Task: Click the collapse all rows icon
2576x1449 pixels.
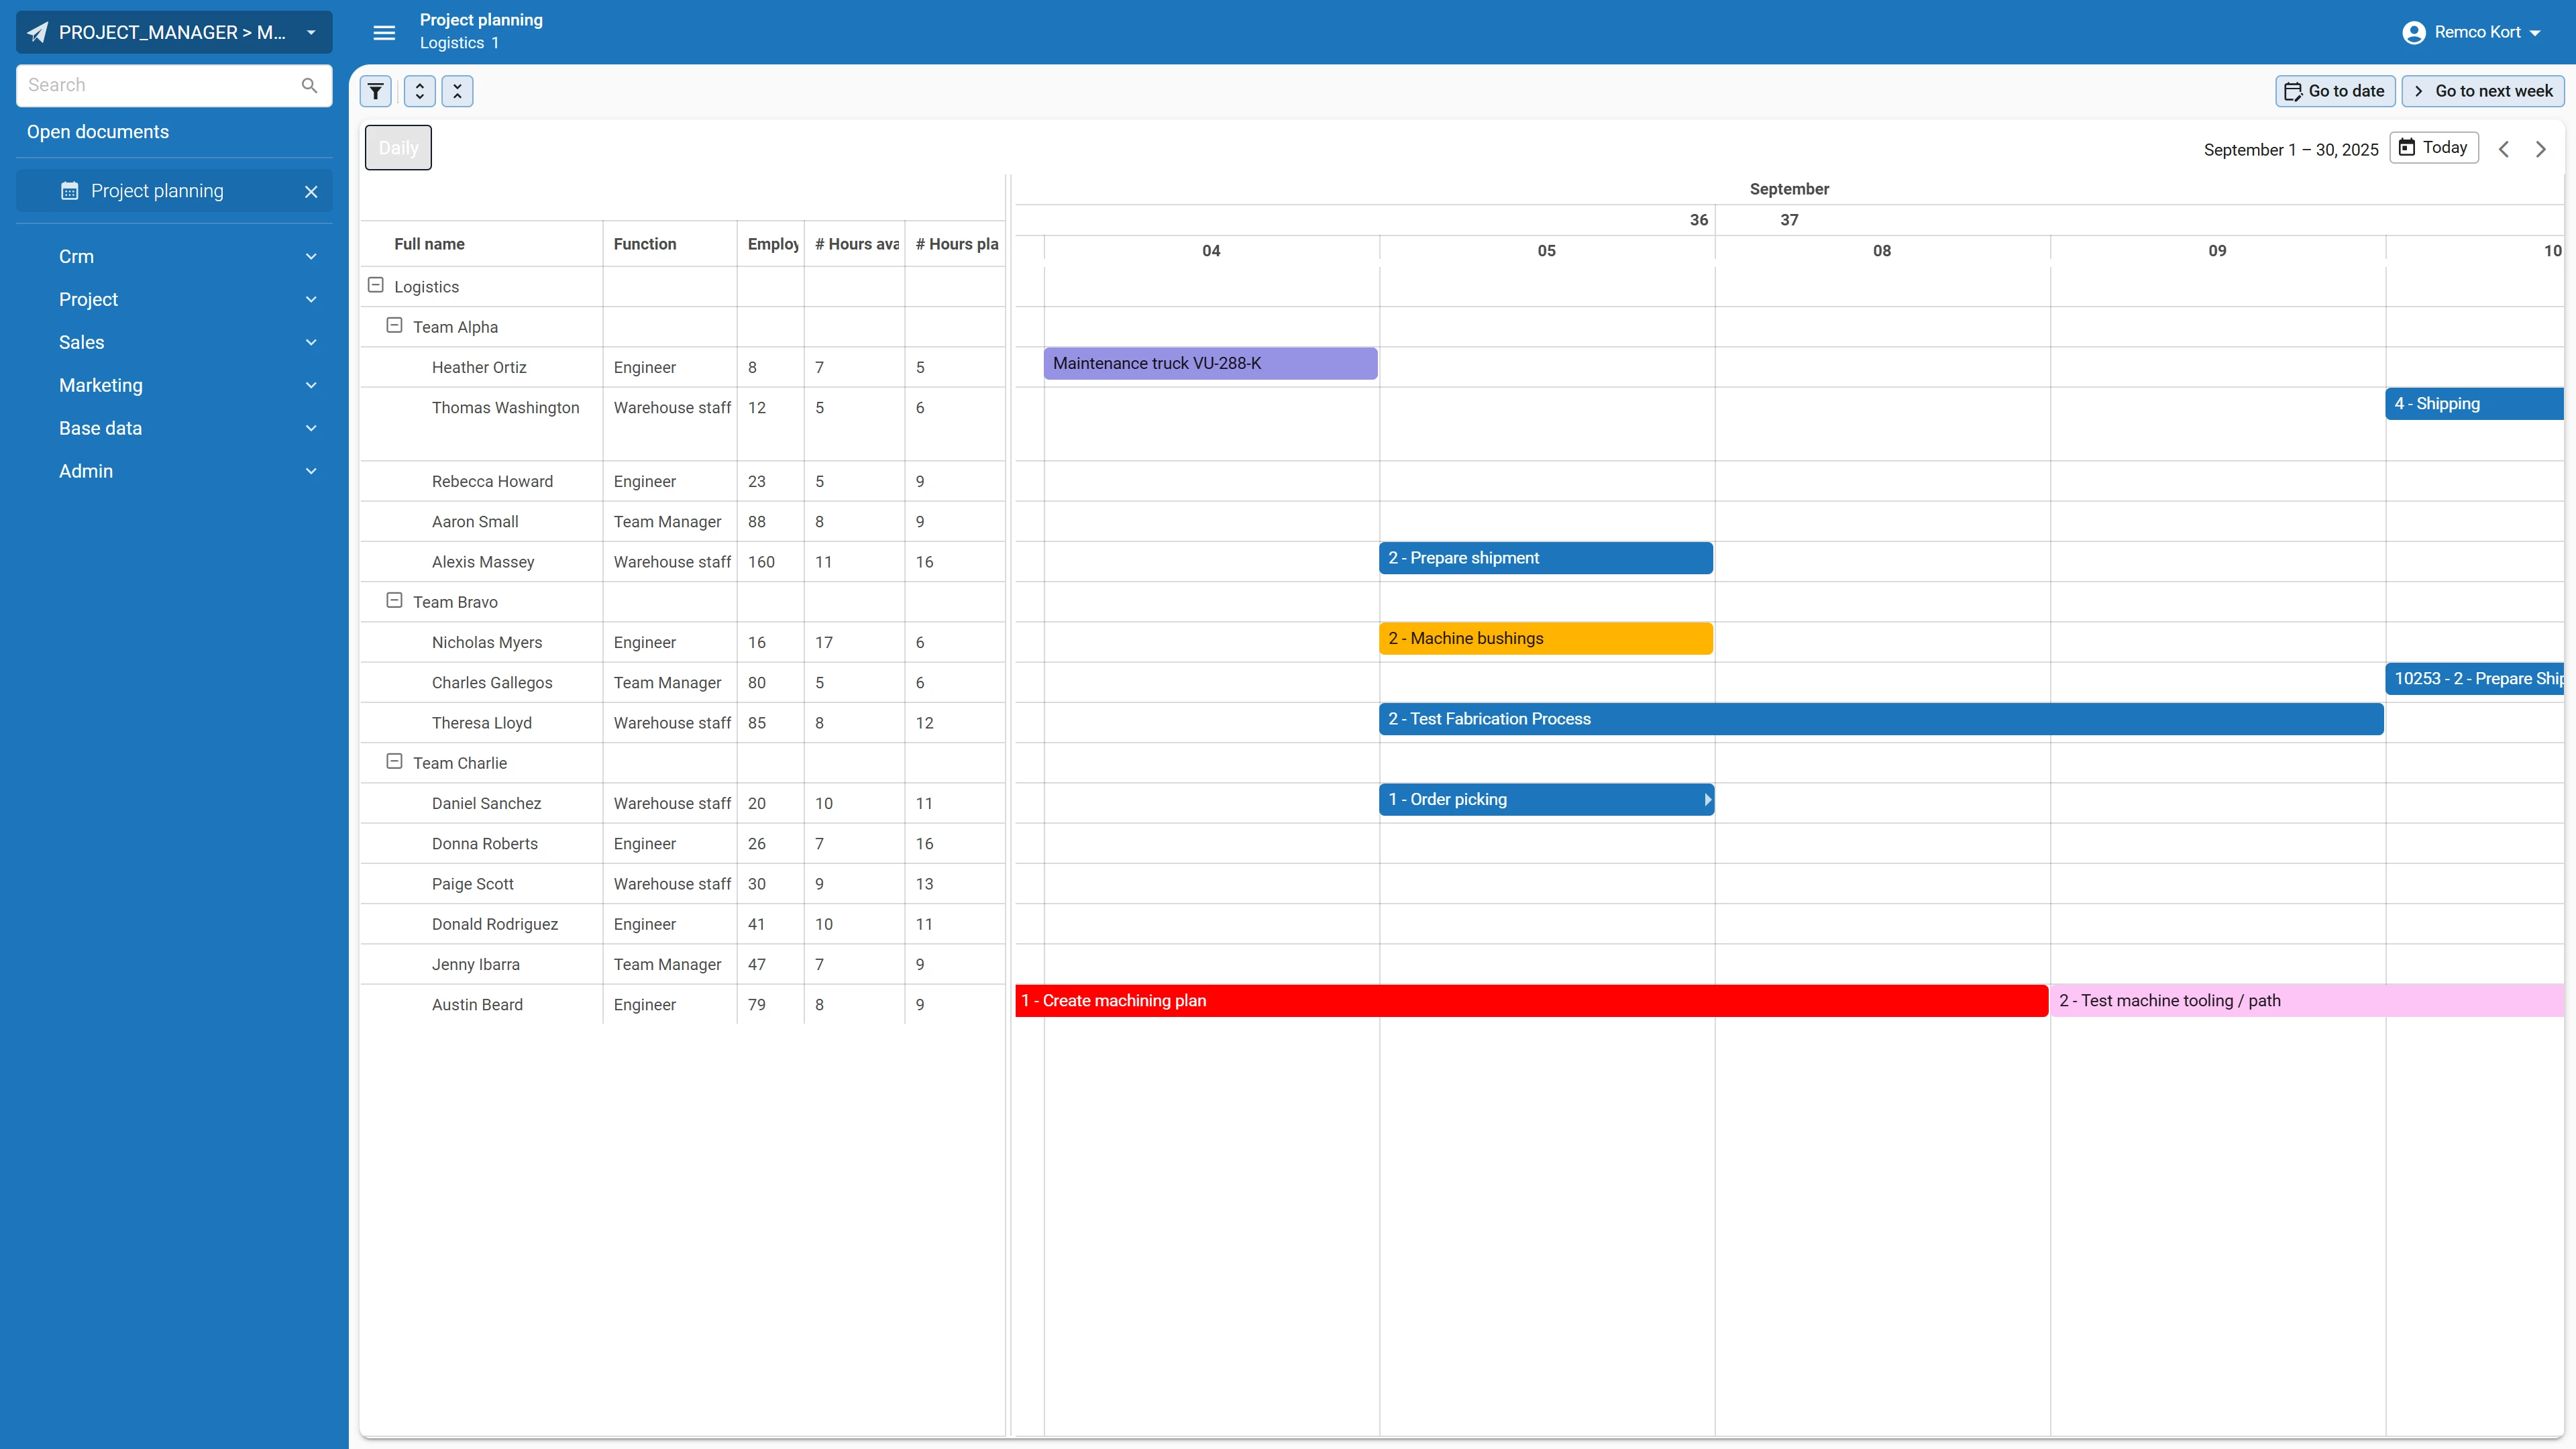Action: 457,91
